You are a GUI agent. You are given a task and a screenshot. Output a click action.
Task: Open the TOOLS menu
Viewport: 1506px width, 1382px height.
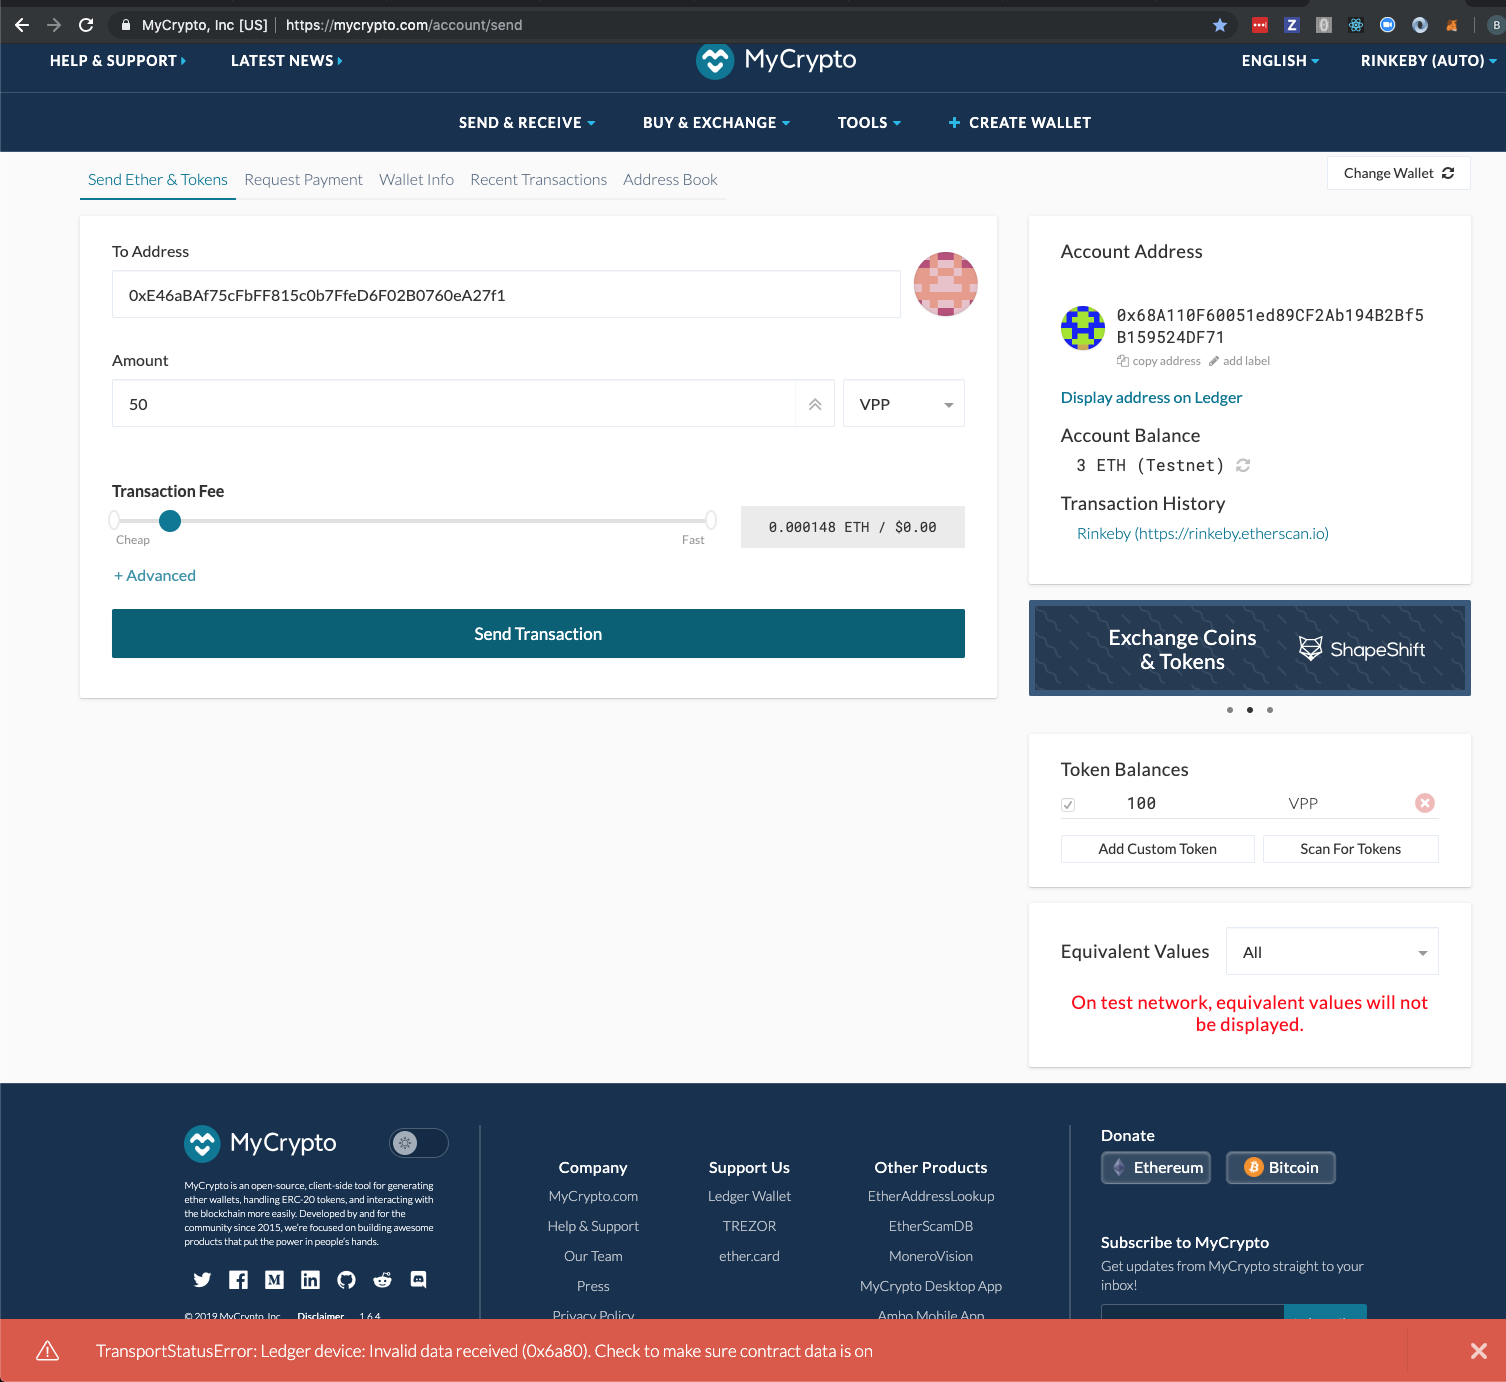pyautogui.click(x=867, y=122)
